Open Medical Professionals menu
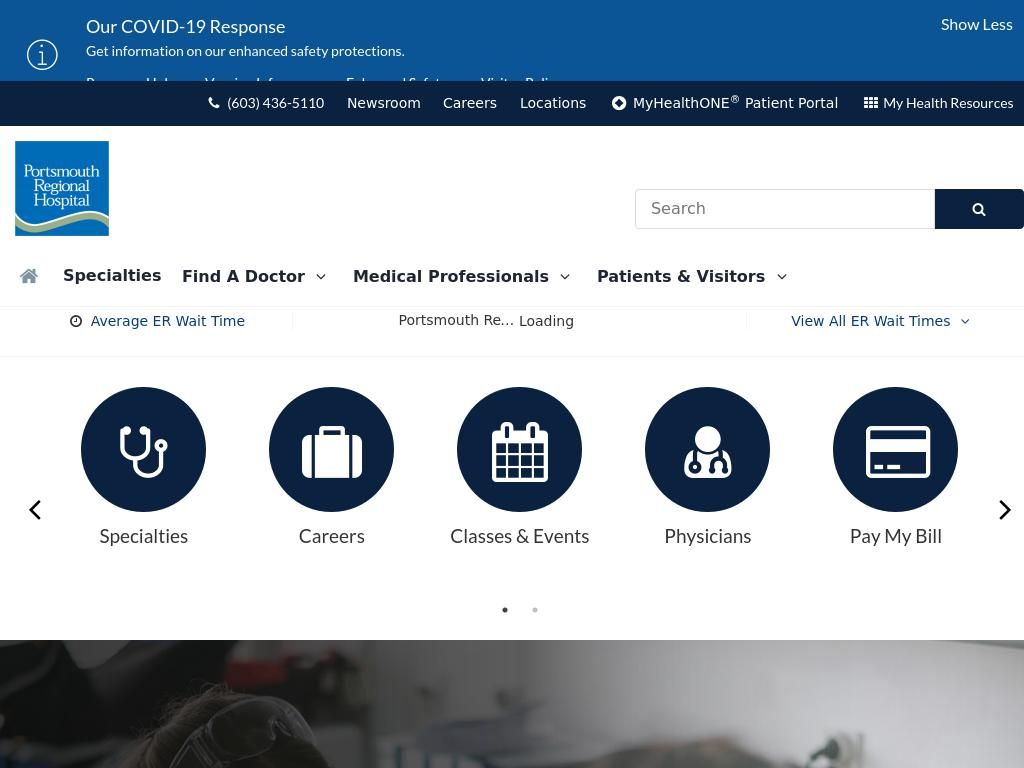Image resolution: width=1024 pixels, height=768 pixels. [x=451, y=276]
